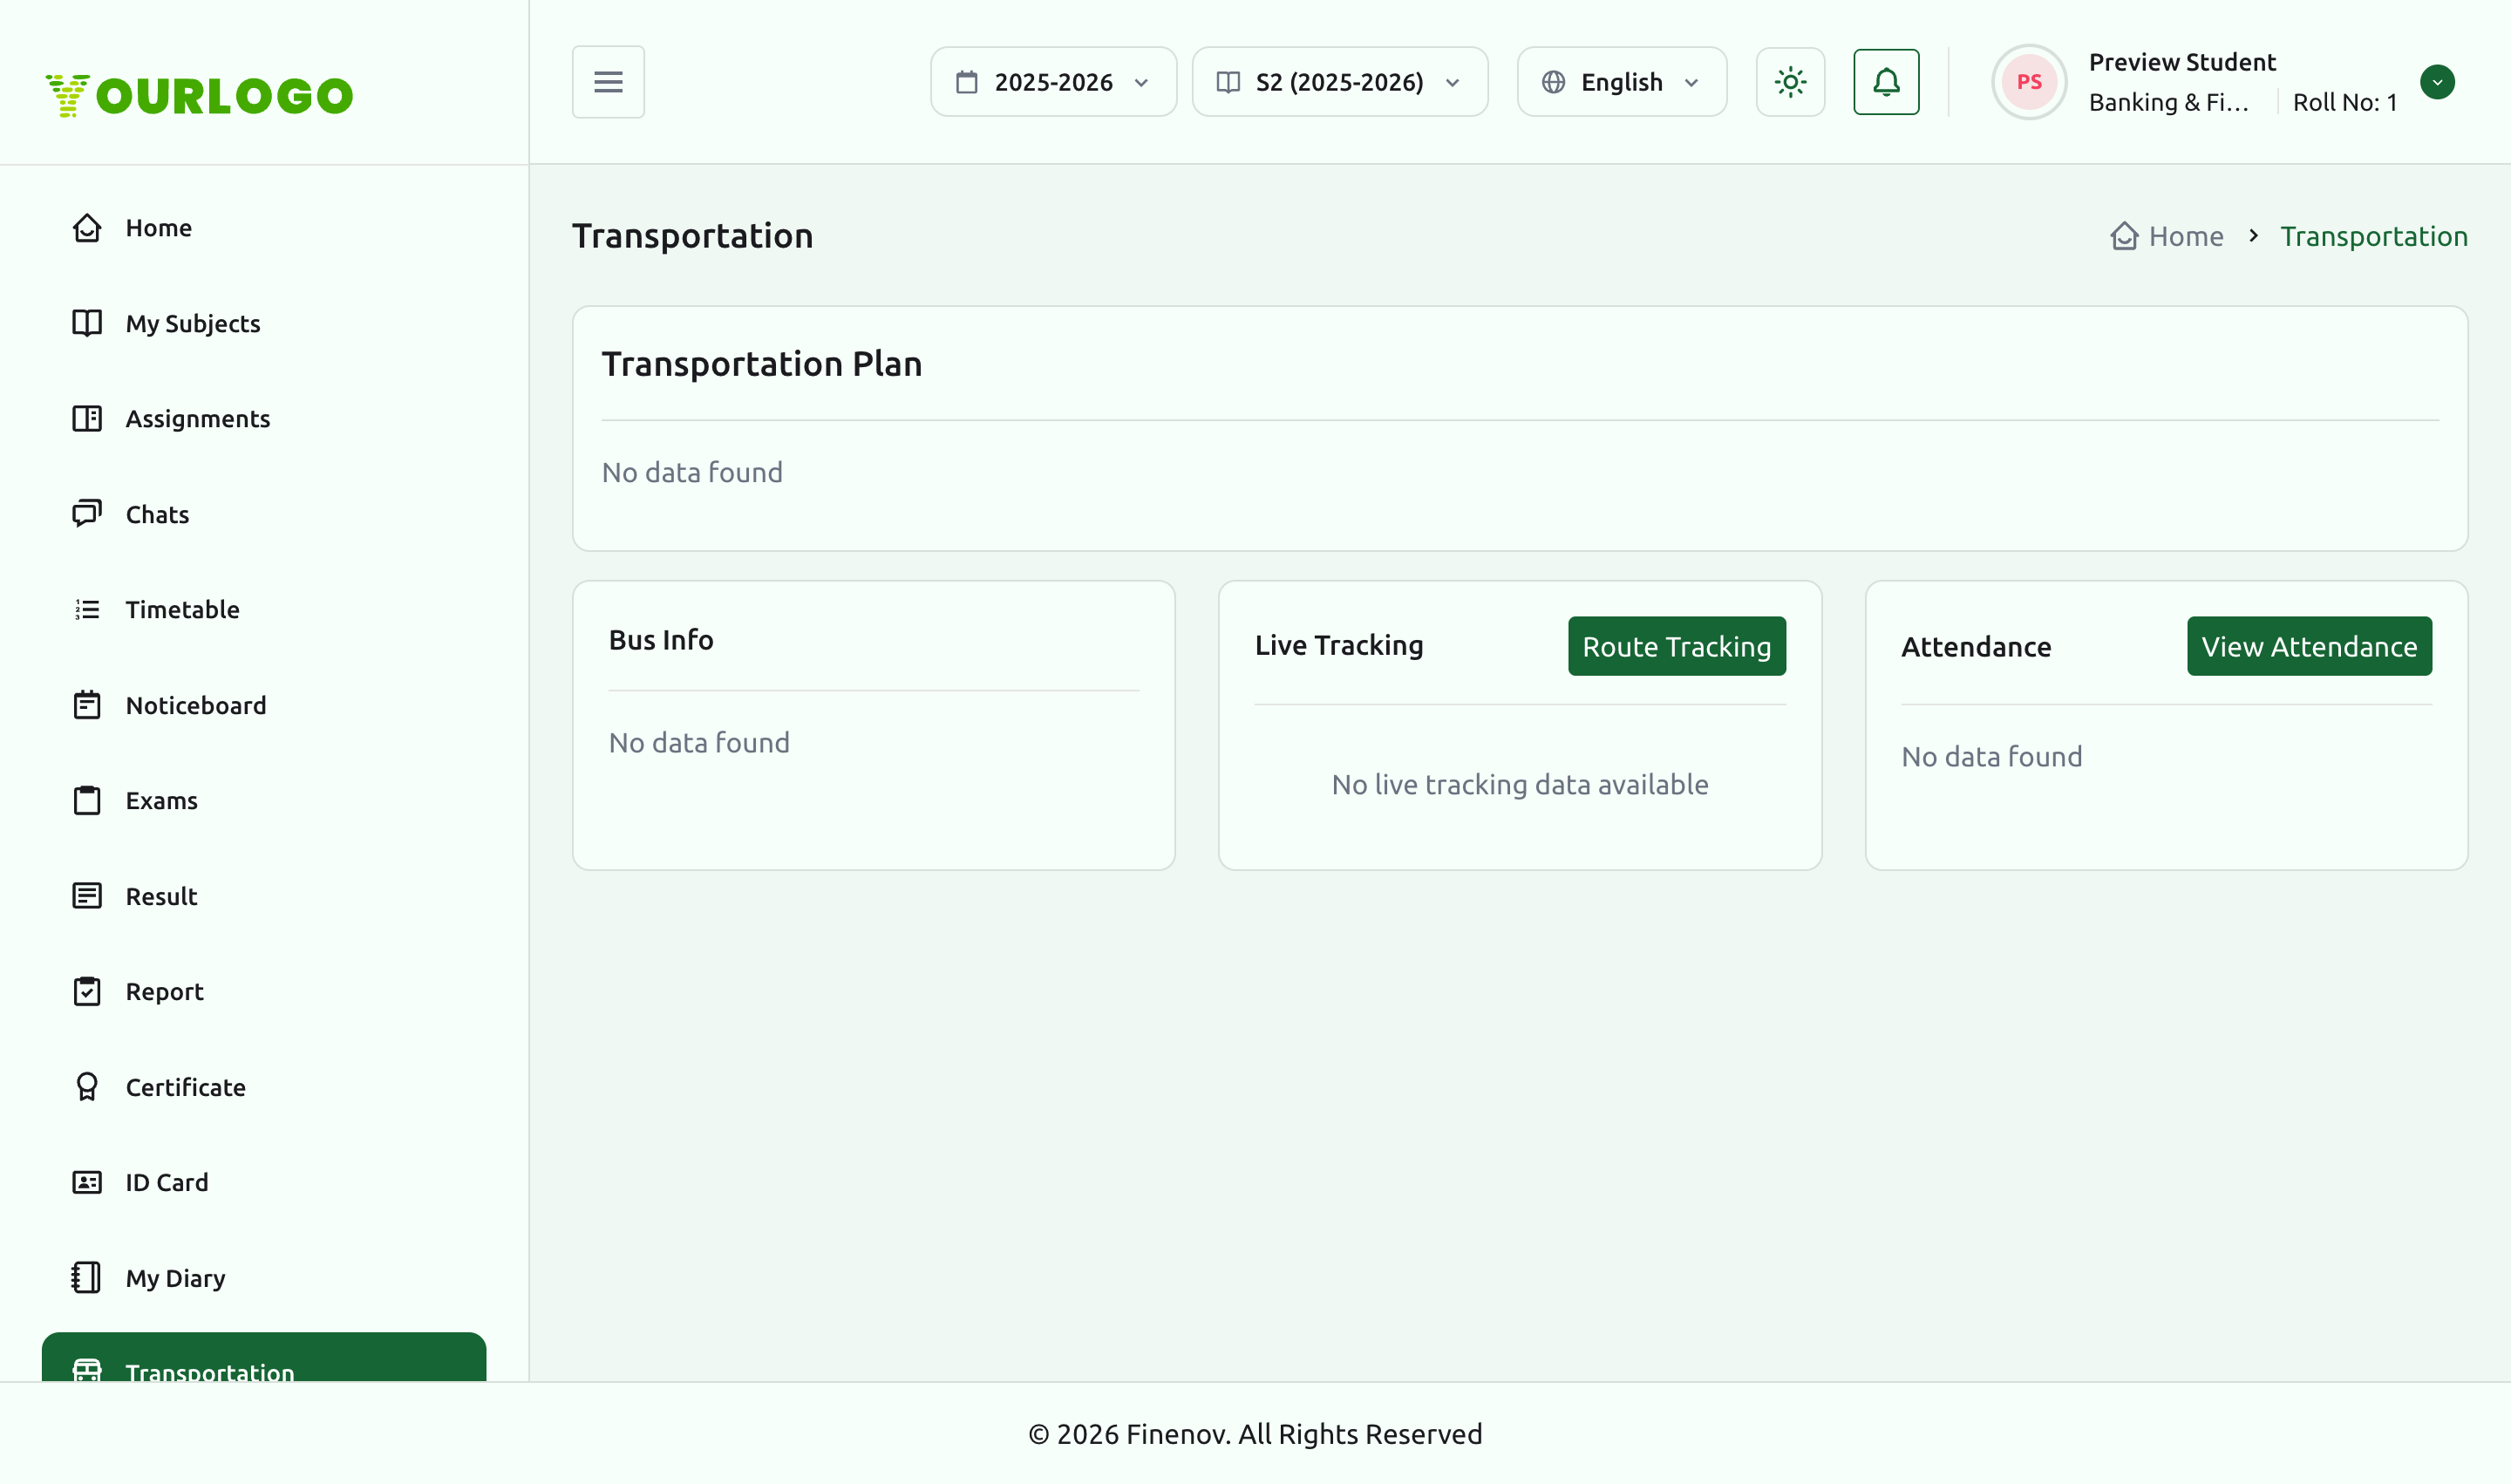Expand the user profile dropdown arrow
The image size is (2511, 1484).
[2437, 82]
